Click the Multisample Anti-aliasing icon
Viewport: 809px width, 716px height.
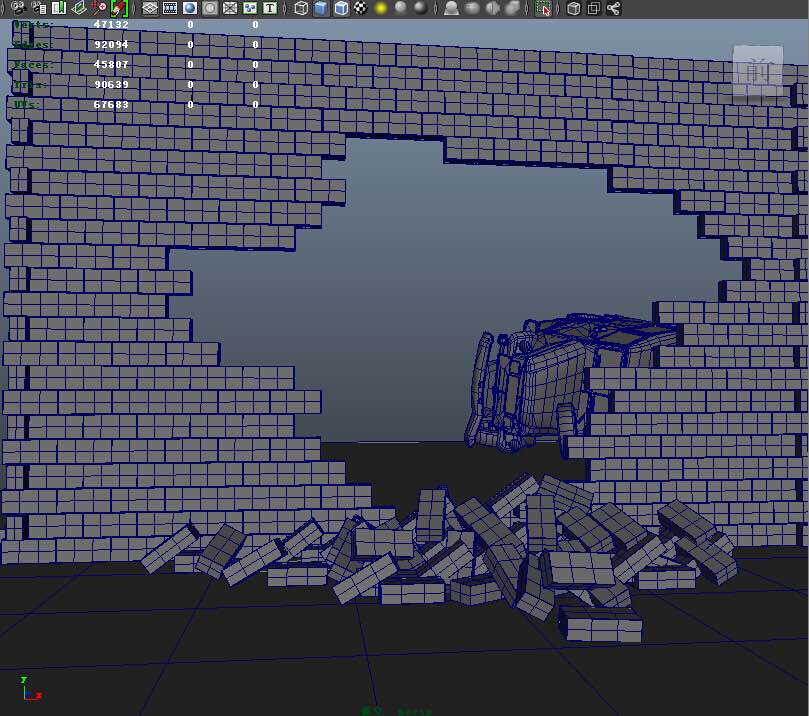click(x=493, y=8)
